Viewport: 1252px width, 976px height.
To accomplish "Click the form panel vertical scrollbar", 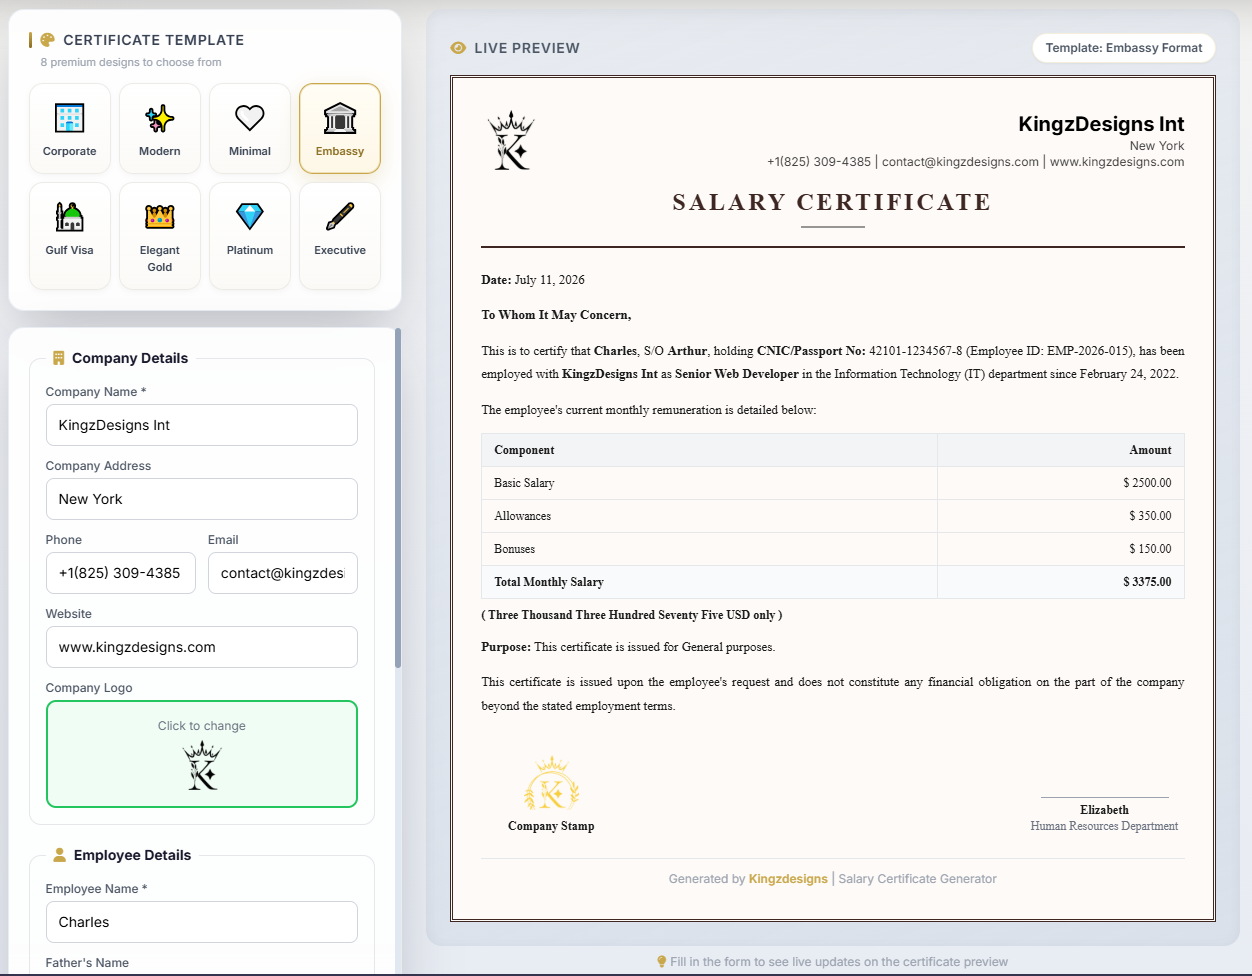I will [398, 498].
